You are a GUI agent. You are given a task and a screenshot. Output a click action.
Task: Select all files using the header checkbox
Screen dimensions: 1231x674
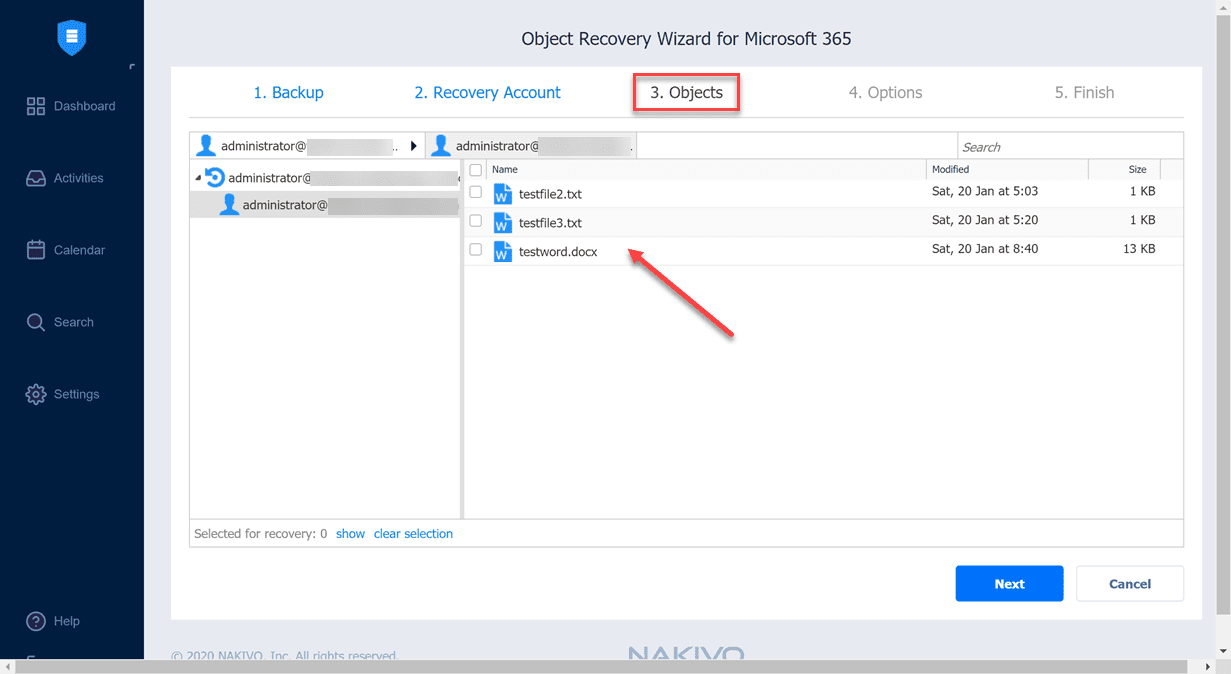coord(476,169)
